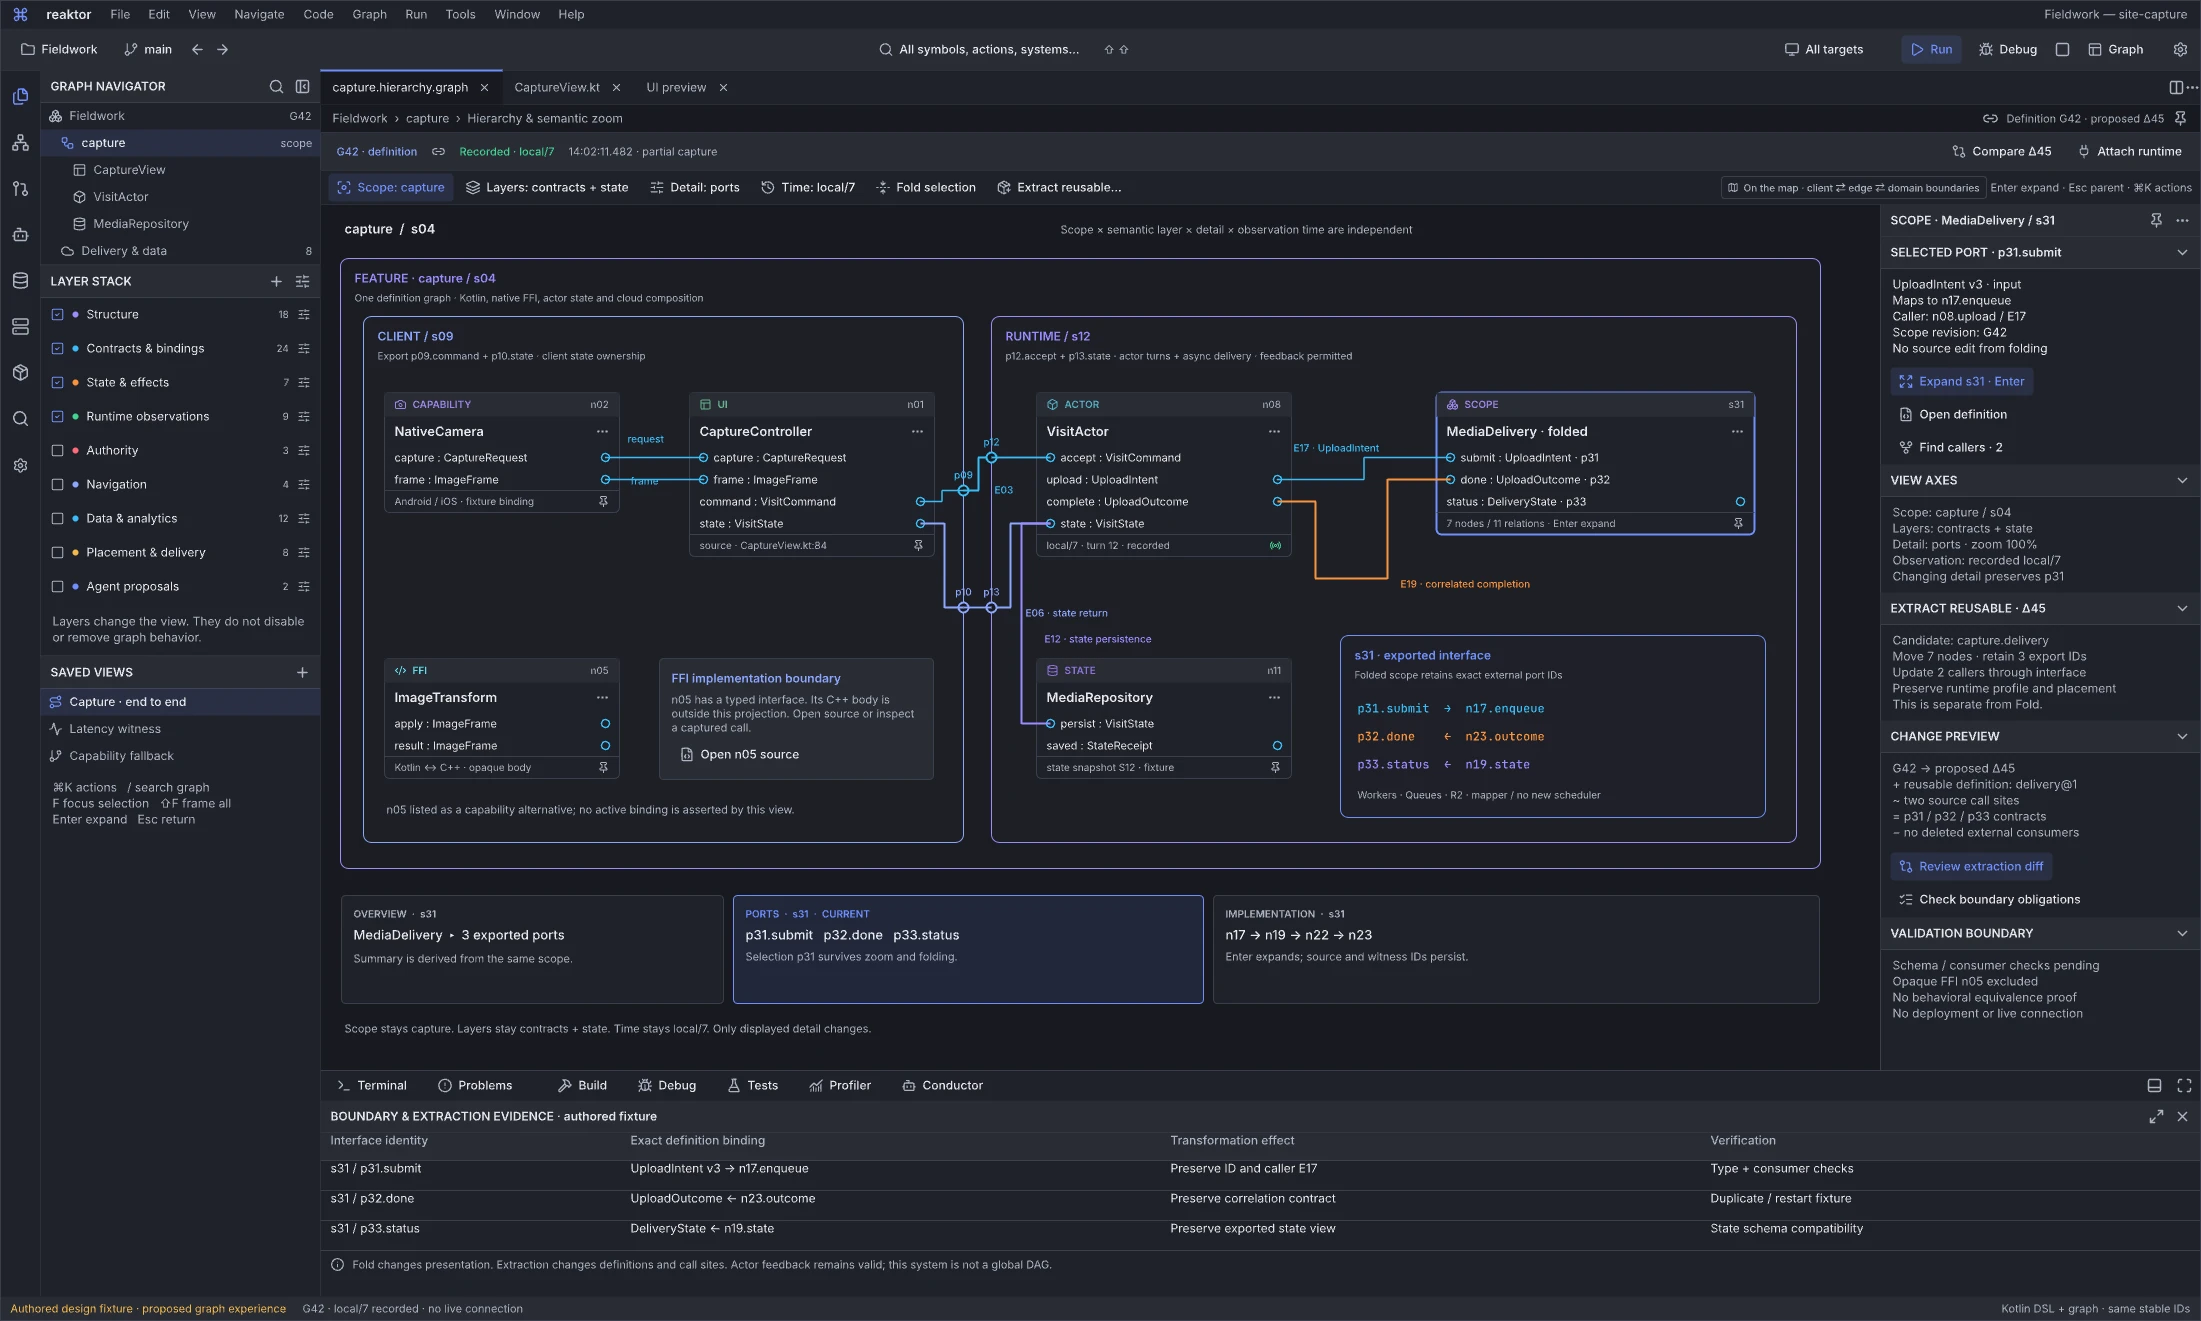The width and height of the screenshot is (2201, 1321).
Task: Open the search icon in the left activity bar
Action: click(20, 419)
